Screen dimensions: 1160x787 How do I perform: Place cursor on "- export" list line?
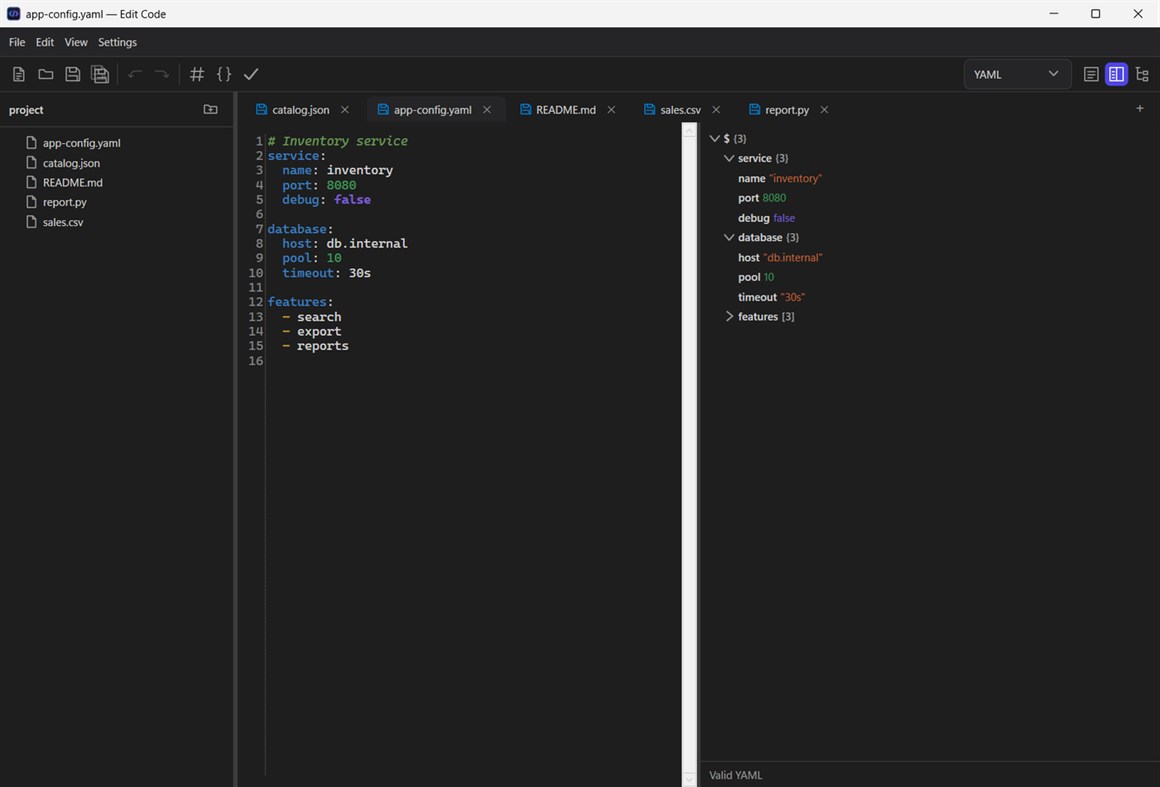pos(311,331)
